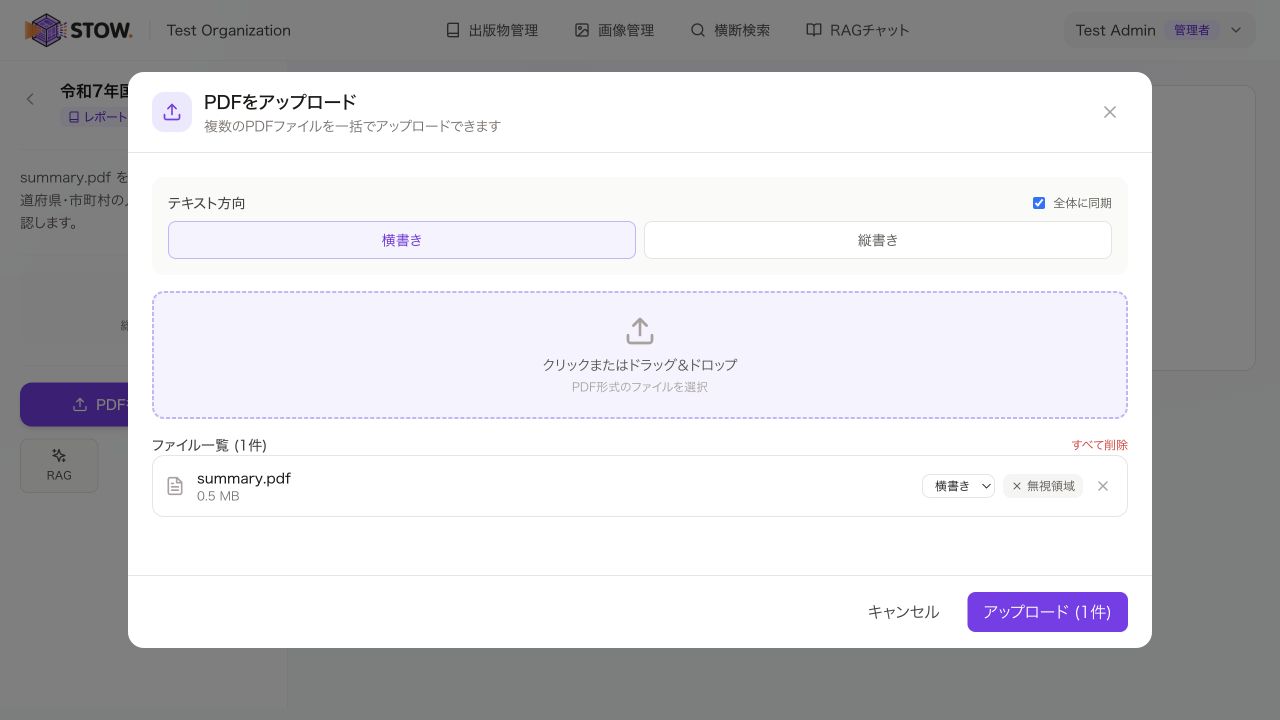Screen dimensions: 1280x720
Task: Click the キャンセル button
Action: pos(903,612)
